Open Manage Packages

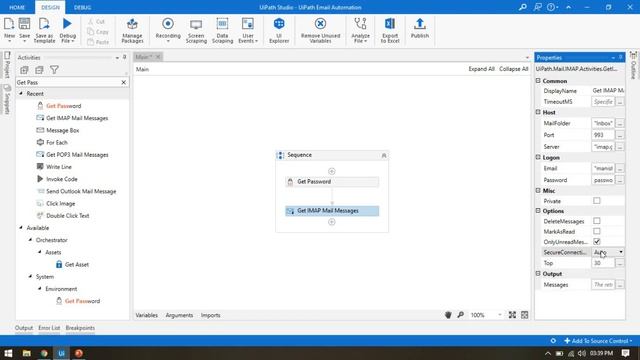click(132, 30)
